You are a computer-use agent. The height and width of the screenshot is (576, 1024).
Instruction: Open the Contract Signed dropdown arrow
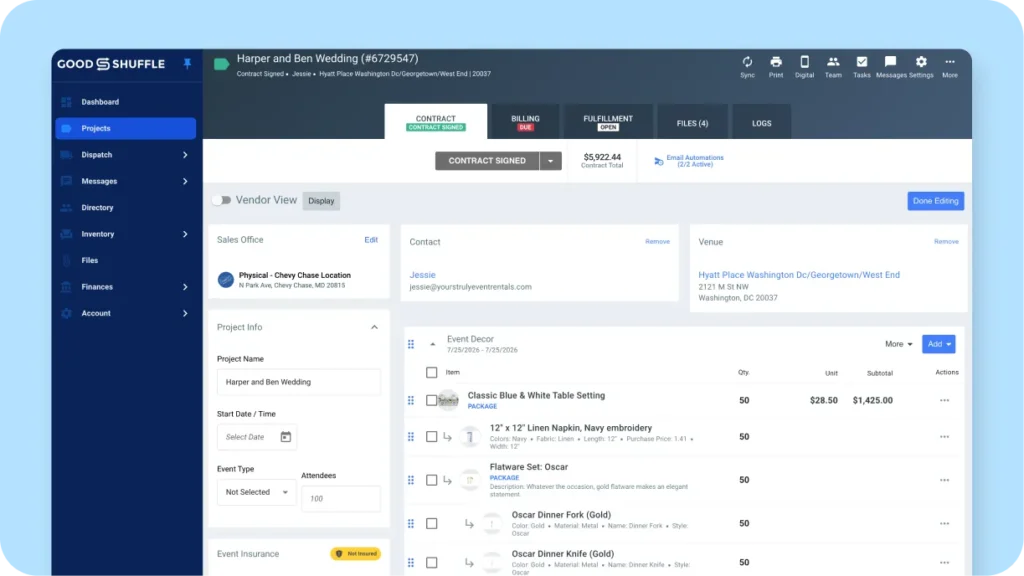coord(551,161)
